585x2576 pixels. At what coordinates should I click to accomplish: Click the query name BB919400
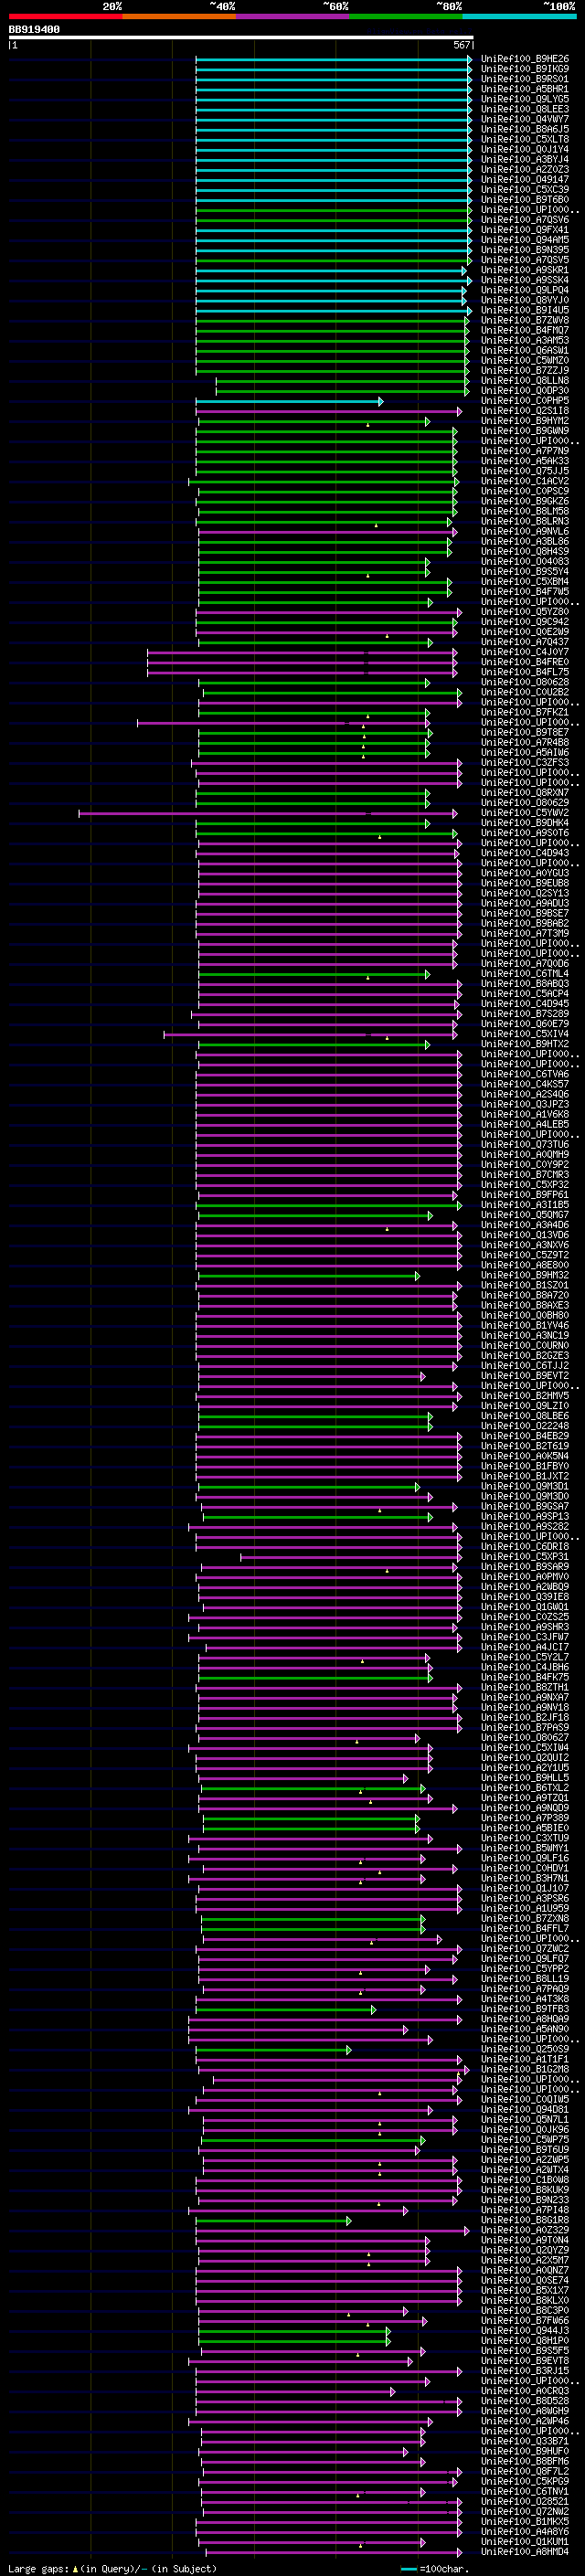point(34,30)
